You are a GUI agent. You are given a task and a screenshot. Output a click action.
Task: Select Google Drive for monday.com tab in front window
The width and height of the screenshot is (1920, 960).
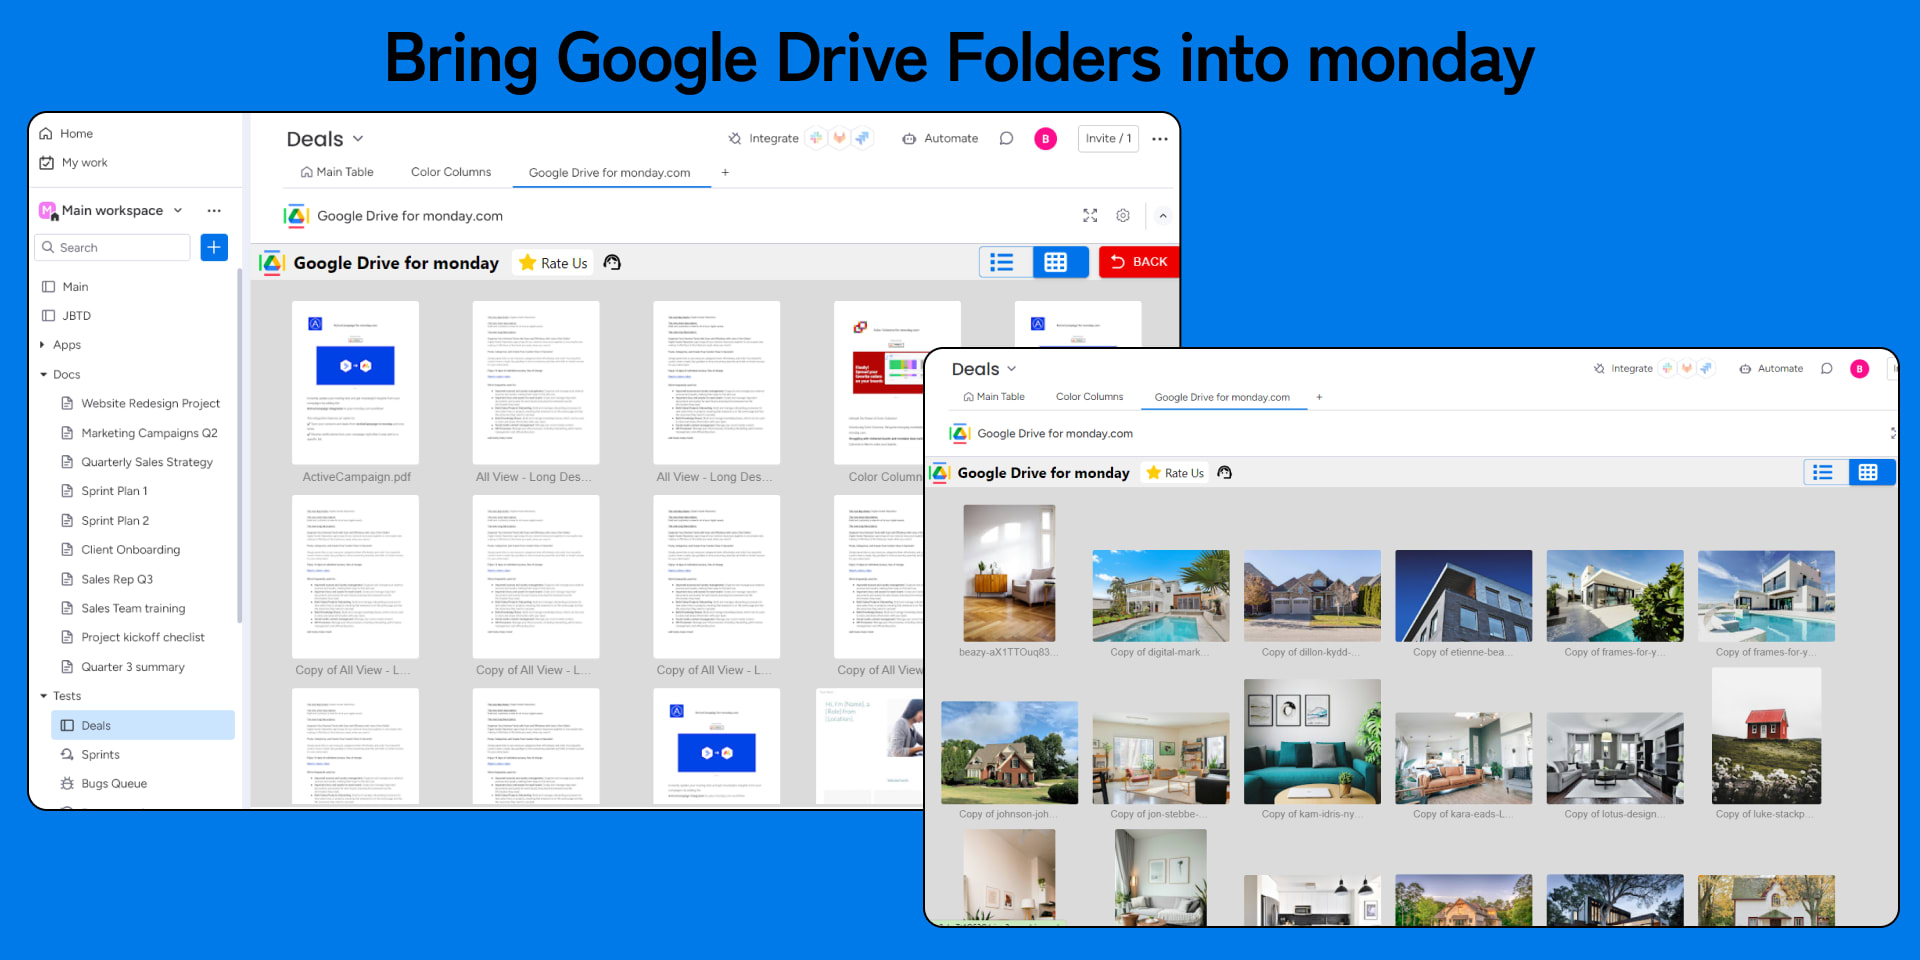point(1222,397)
